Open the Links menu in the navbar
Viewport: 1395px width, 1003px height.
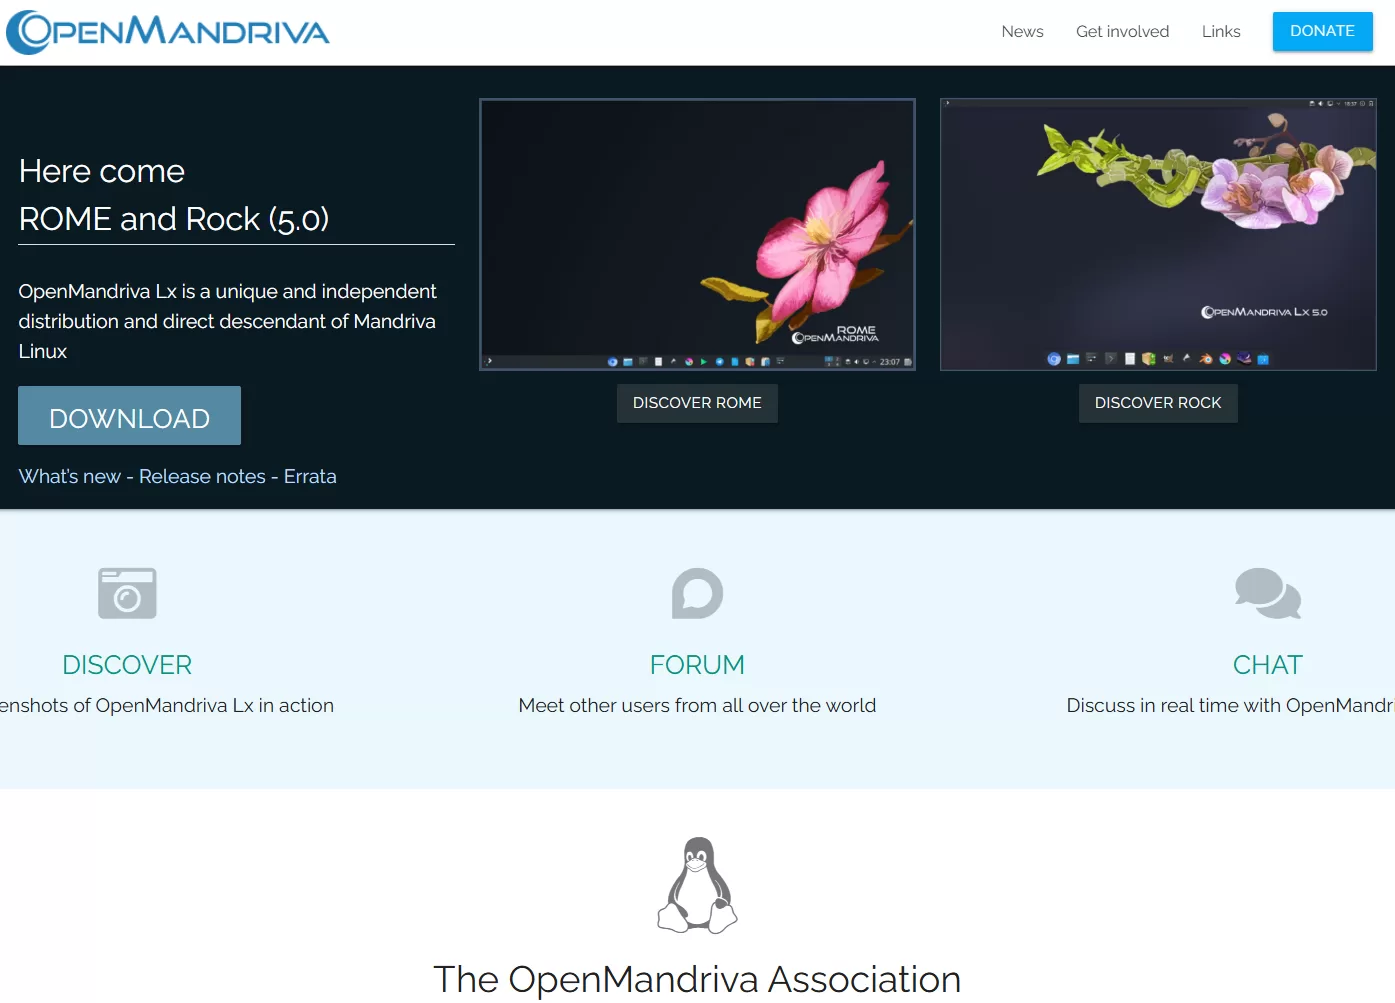[1220, 32]
